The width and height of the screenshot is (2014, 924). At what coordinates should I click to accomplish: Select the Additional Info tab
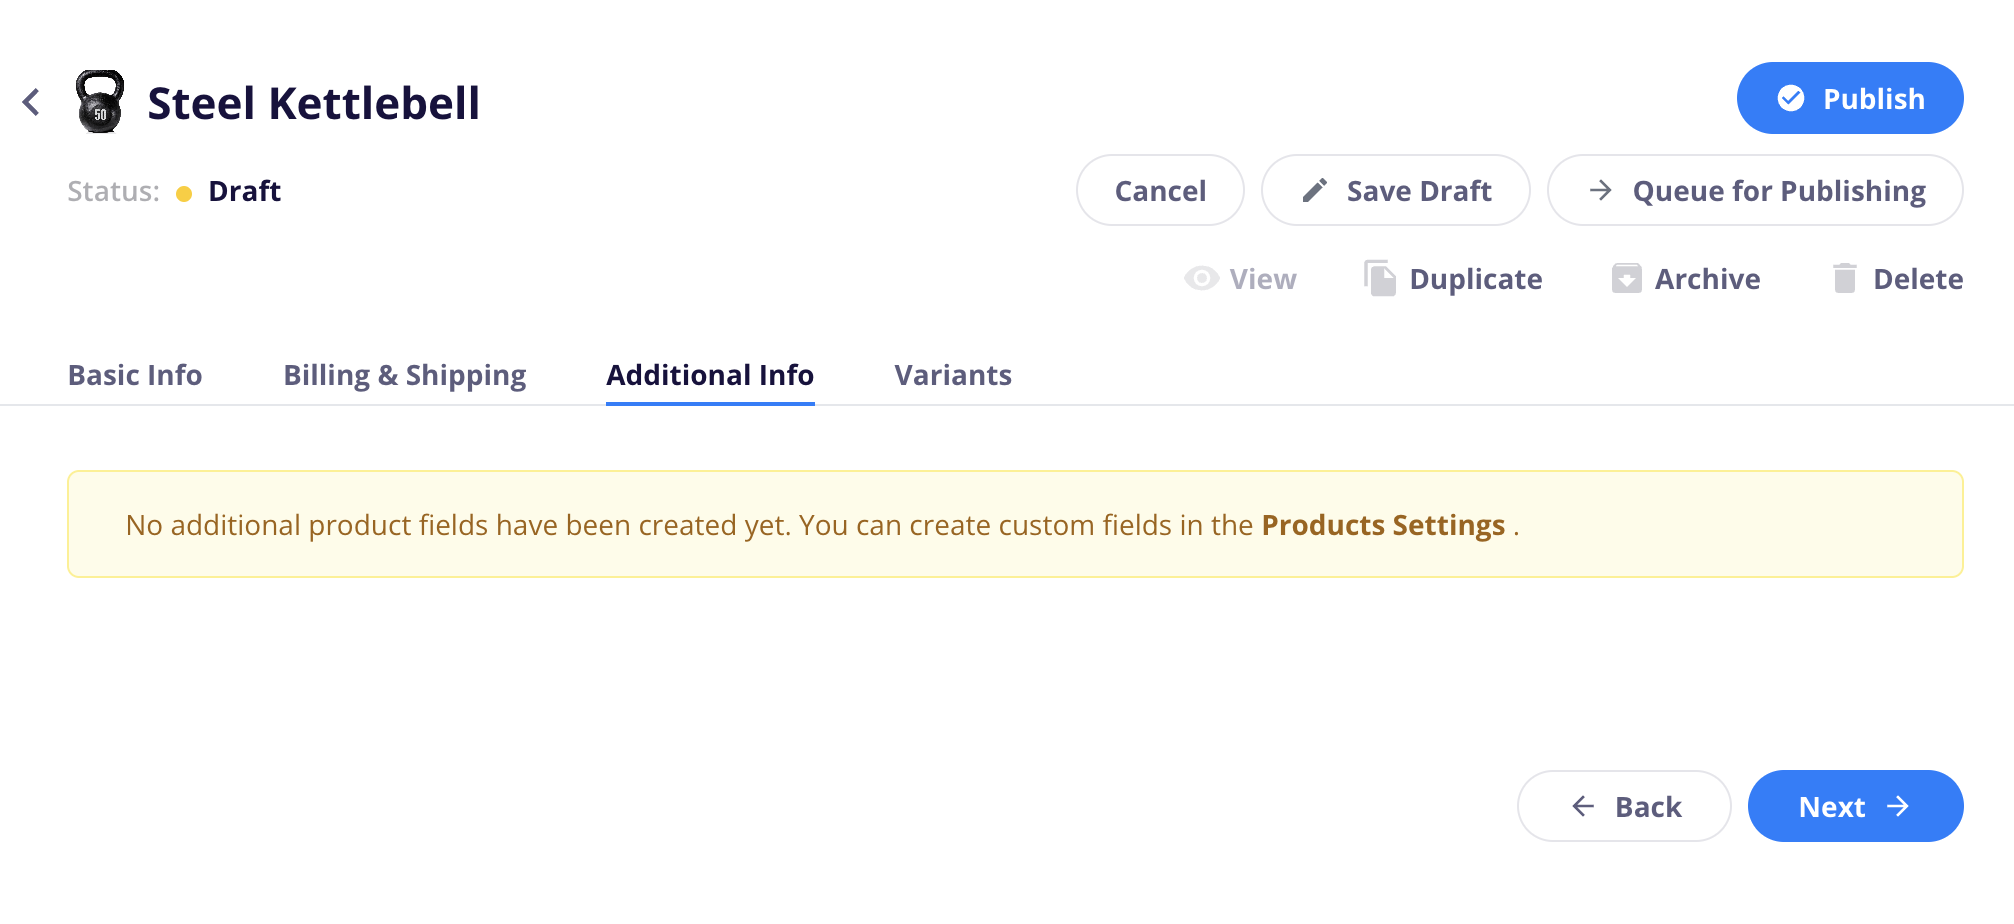click(710, 375)
